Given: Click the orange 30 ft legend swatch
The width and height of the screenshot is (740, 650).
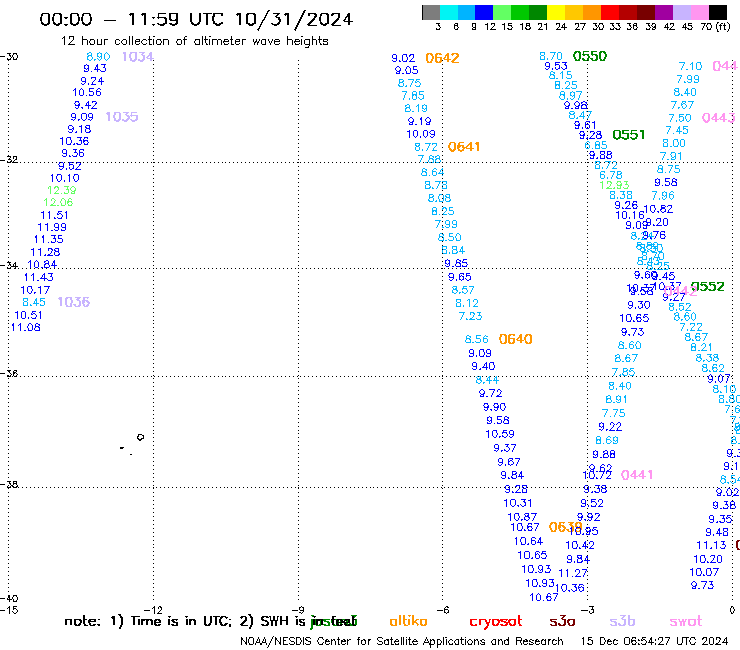Looking at the screenshot, I should click(x=592, y=13).
